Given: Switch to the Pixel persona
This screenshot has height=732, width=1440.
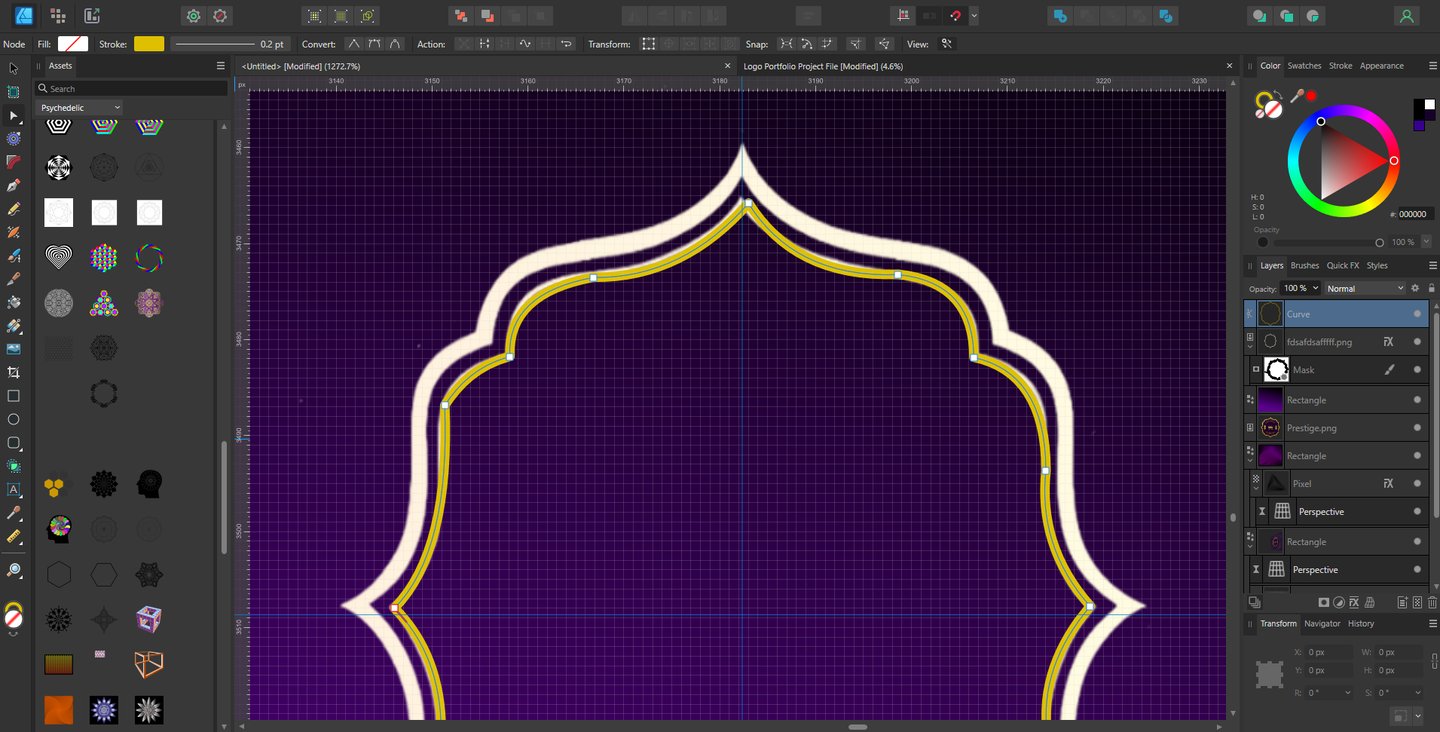Looking at the screenshot, I should (58, 16).
